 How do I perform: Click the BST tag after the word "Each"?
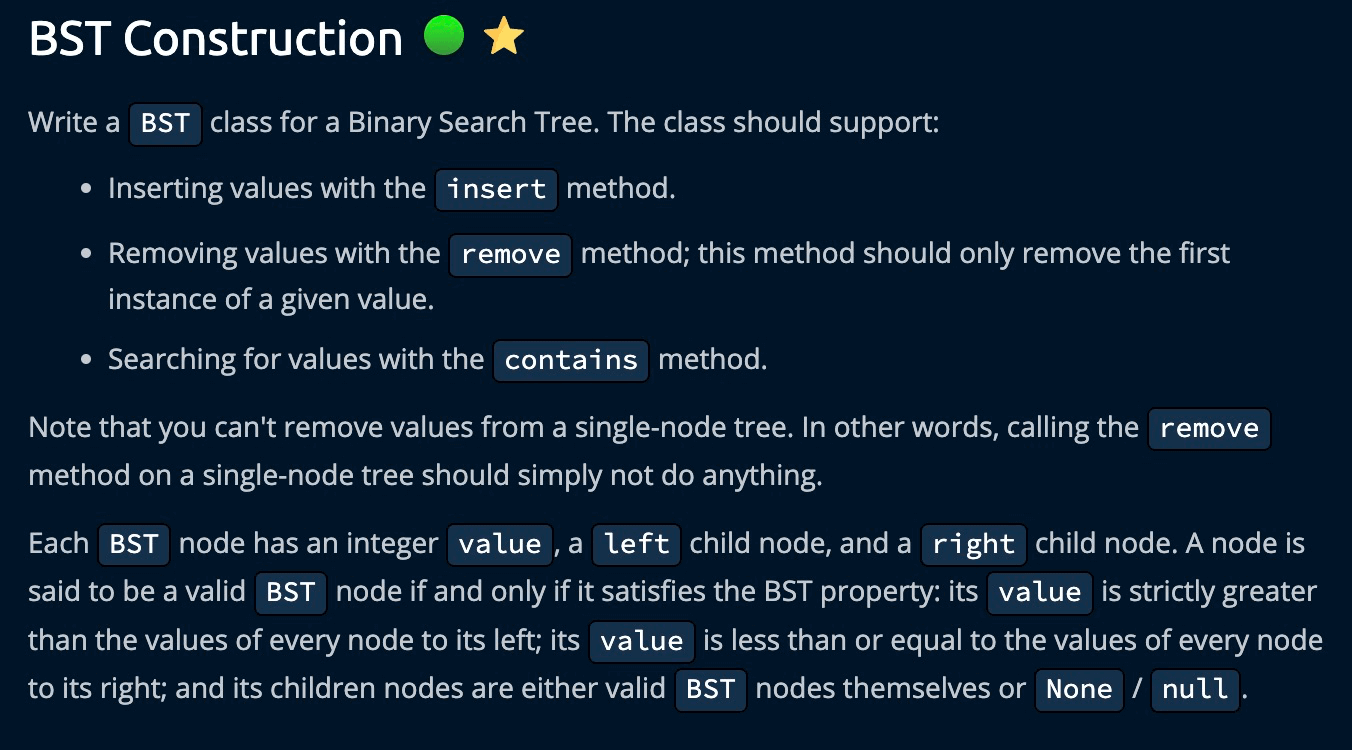point(134,545)
